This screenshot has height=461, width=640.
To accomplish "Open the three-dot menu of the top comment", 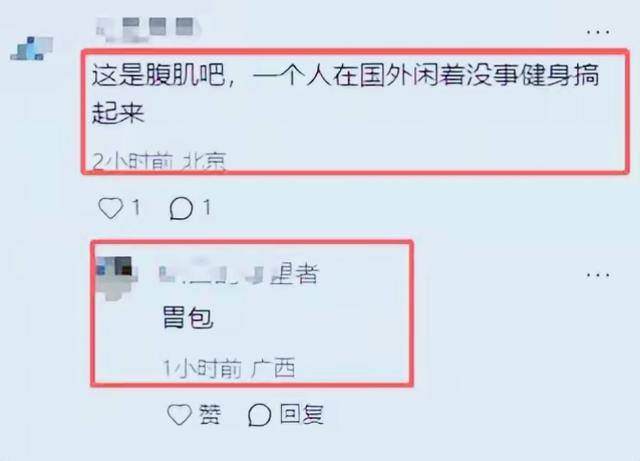I will tap(598, 31).
